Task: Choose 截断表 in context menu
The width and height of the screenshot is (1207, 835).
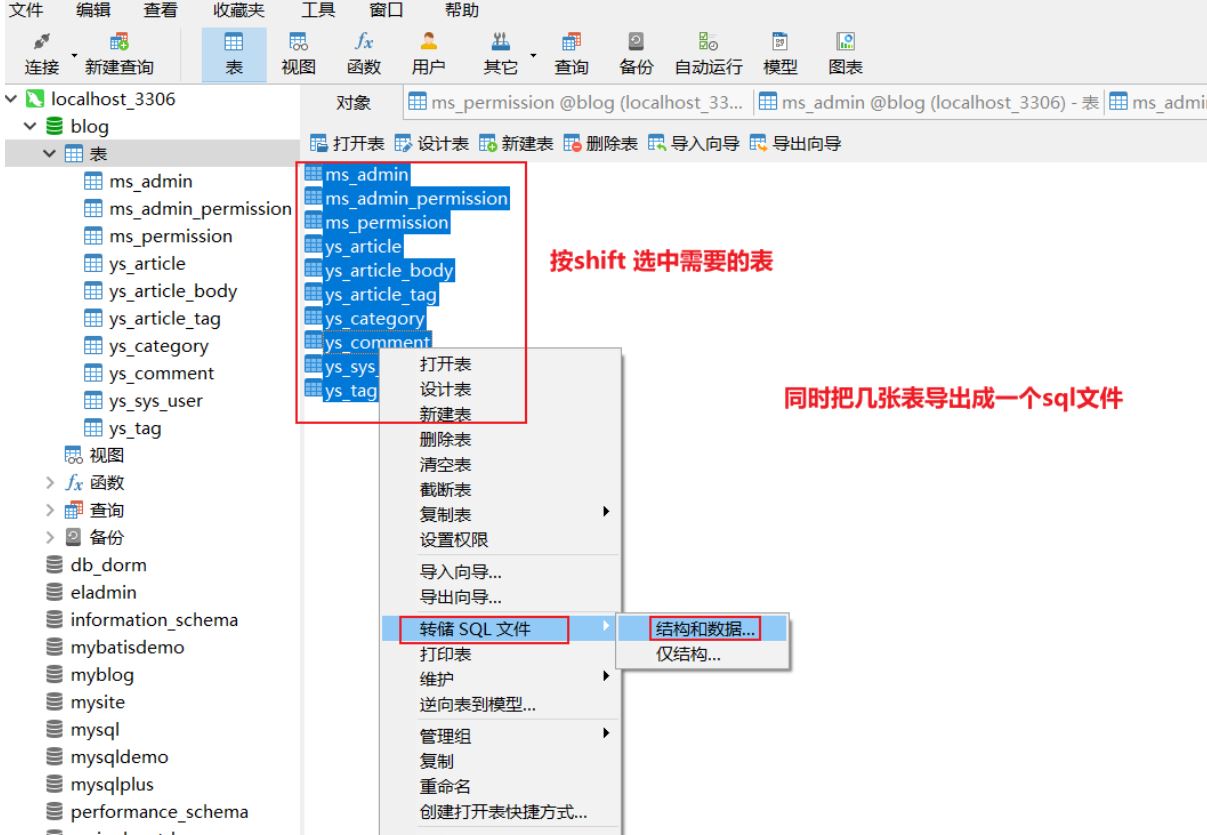Action: pos(446,490)
